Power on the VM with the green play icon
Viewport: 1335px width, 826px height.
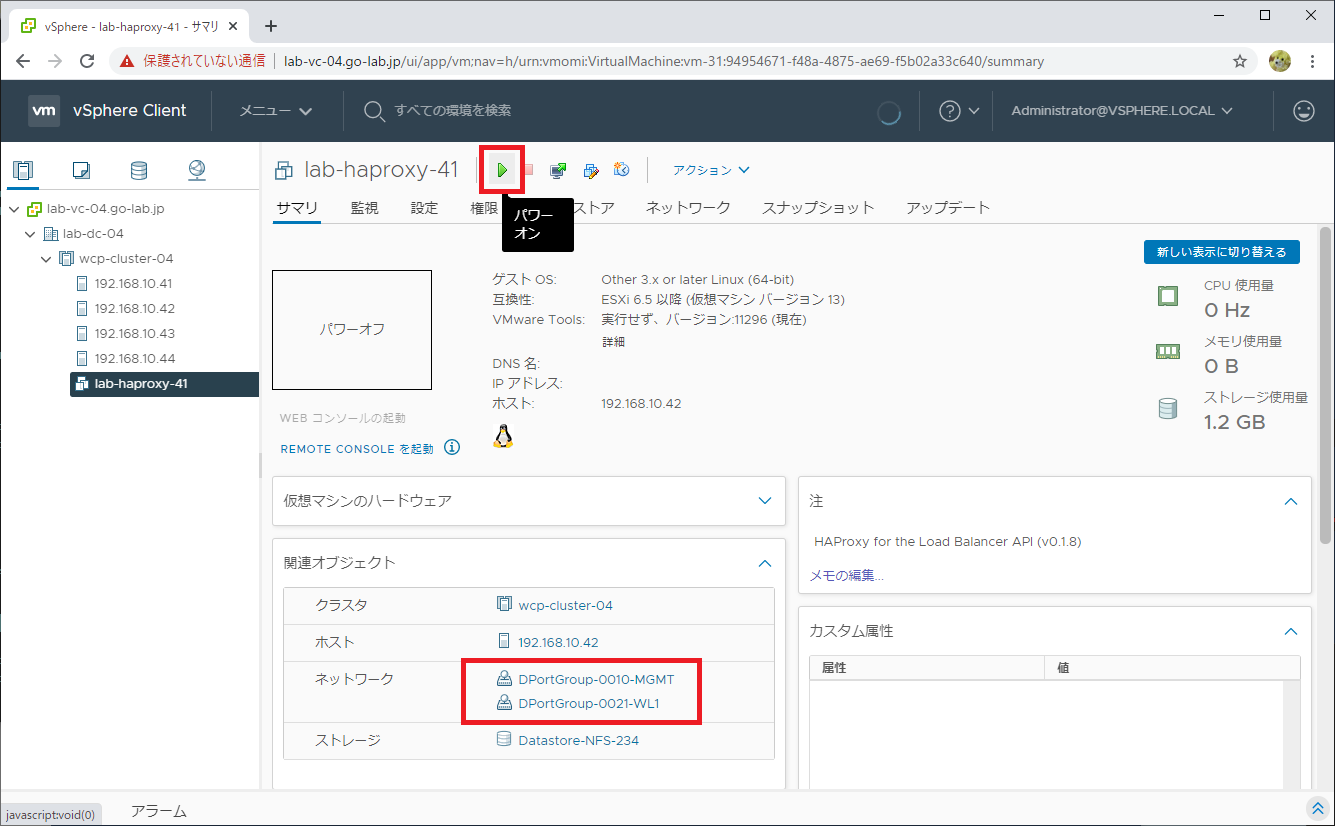point(502,171)
